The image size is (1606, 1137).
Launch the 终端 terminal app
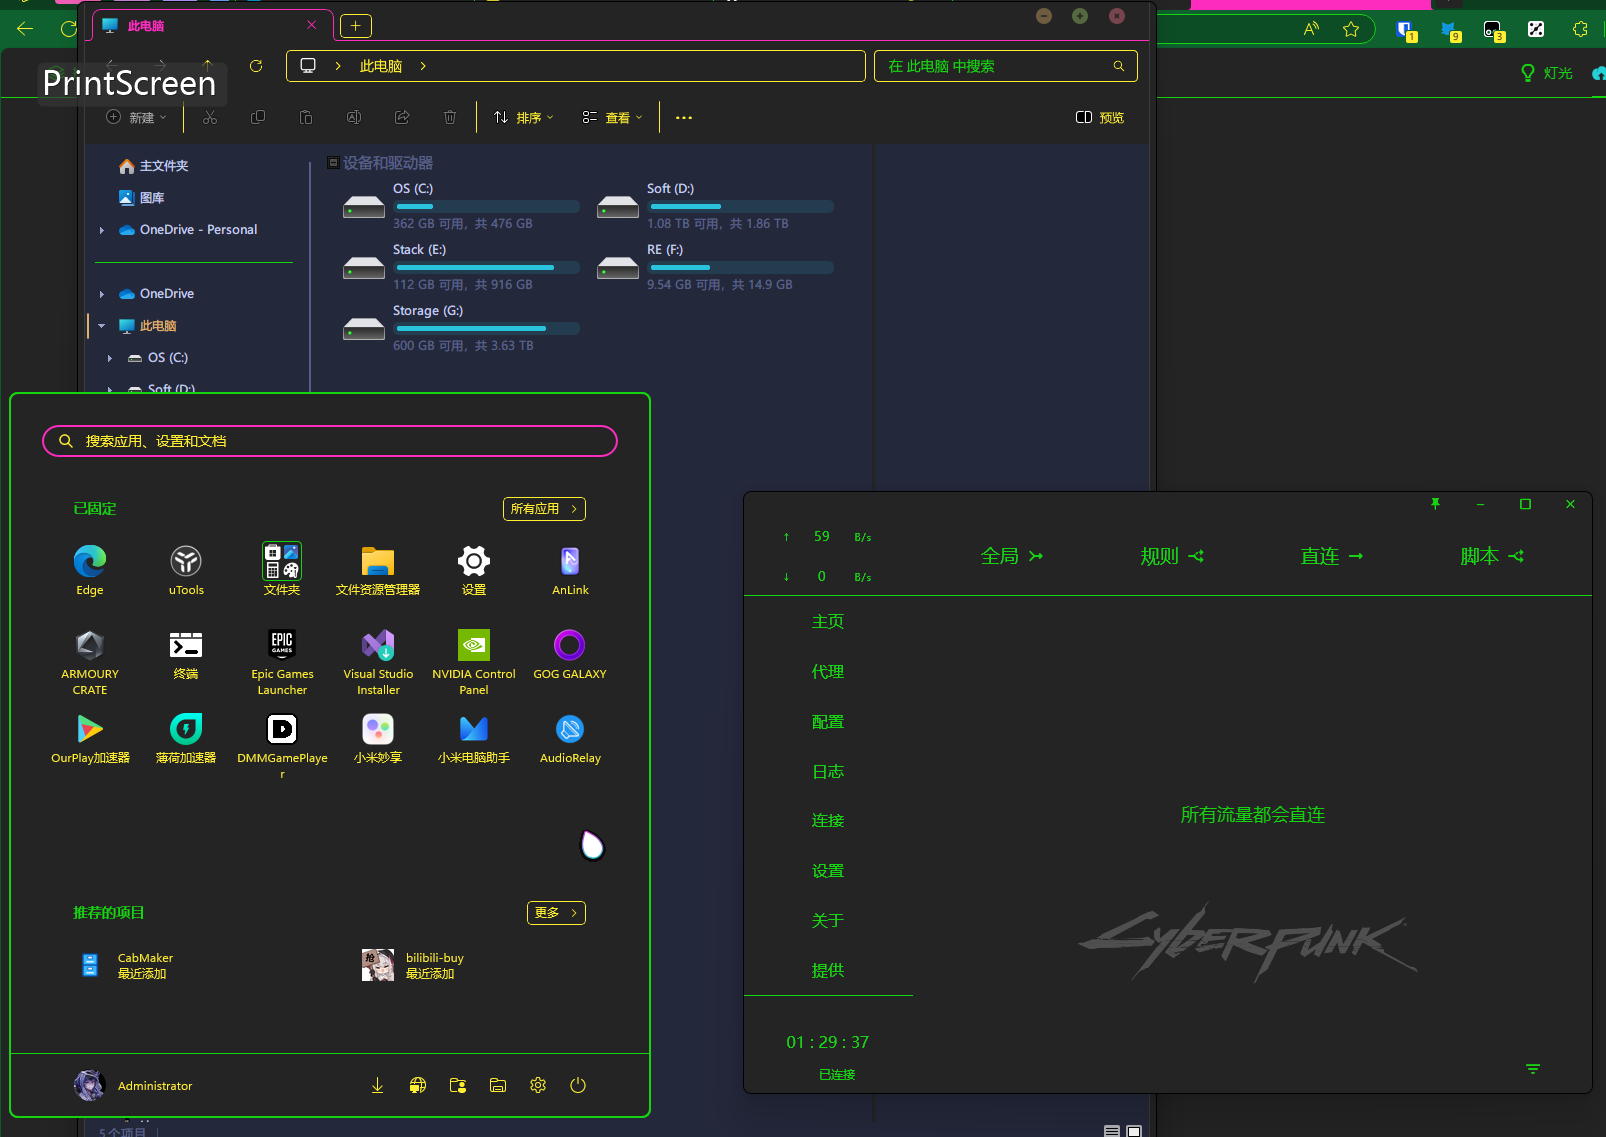pos(186,655)
